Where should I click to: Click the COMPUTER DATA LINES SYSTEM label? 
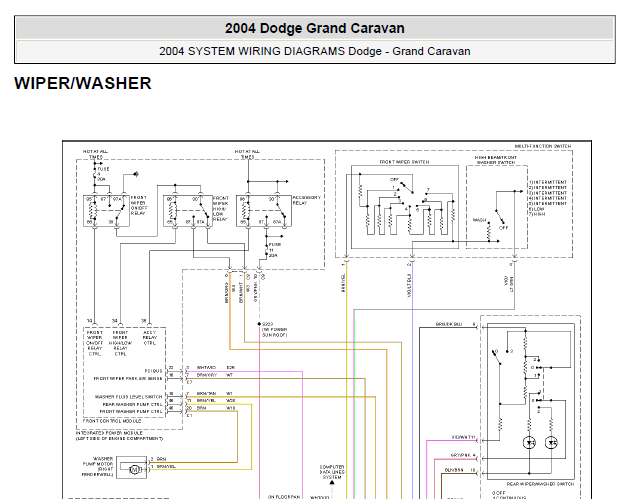[332, 472]
